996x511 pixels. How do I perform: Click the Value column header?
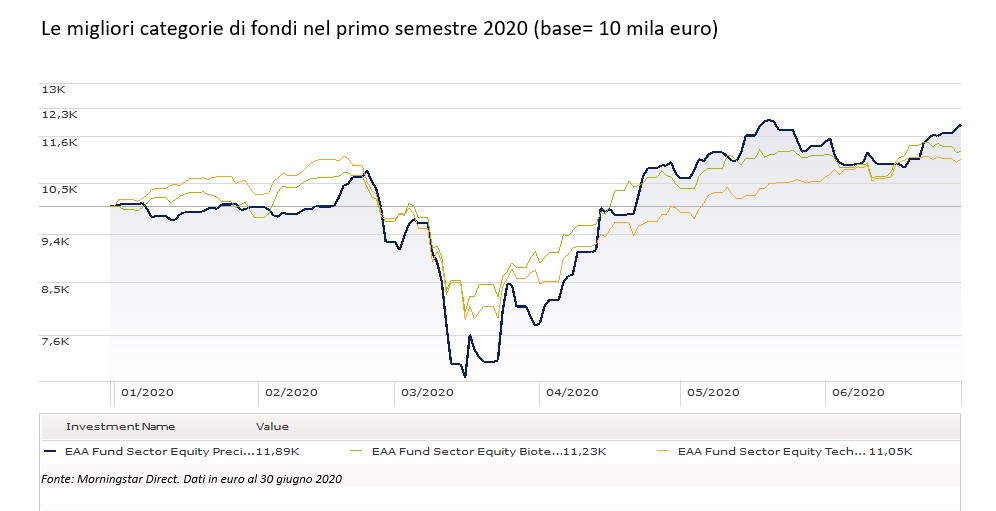click(272, 426)
